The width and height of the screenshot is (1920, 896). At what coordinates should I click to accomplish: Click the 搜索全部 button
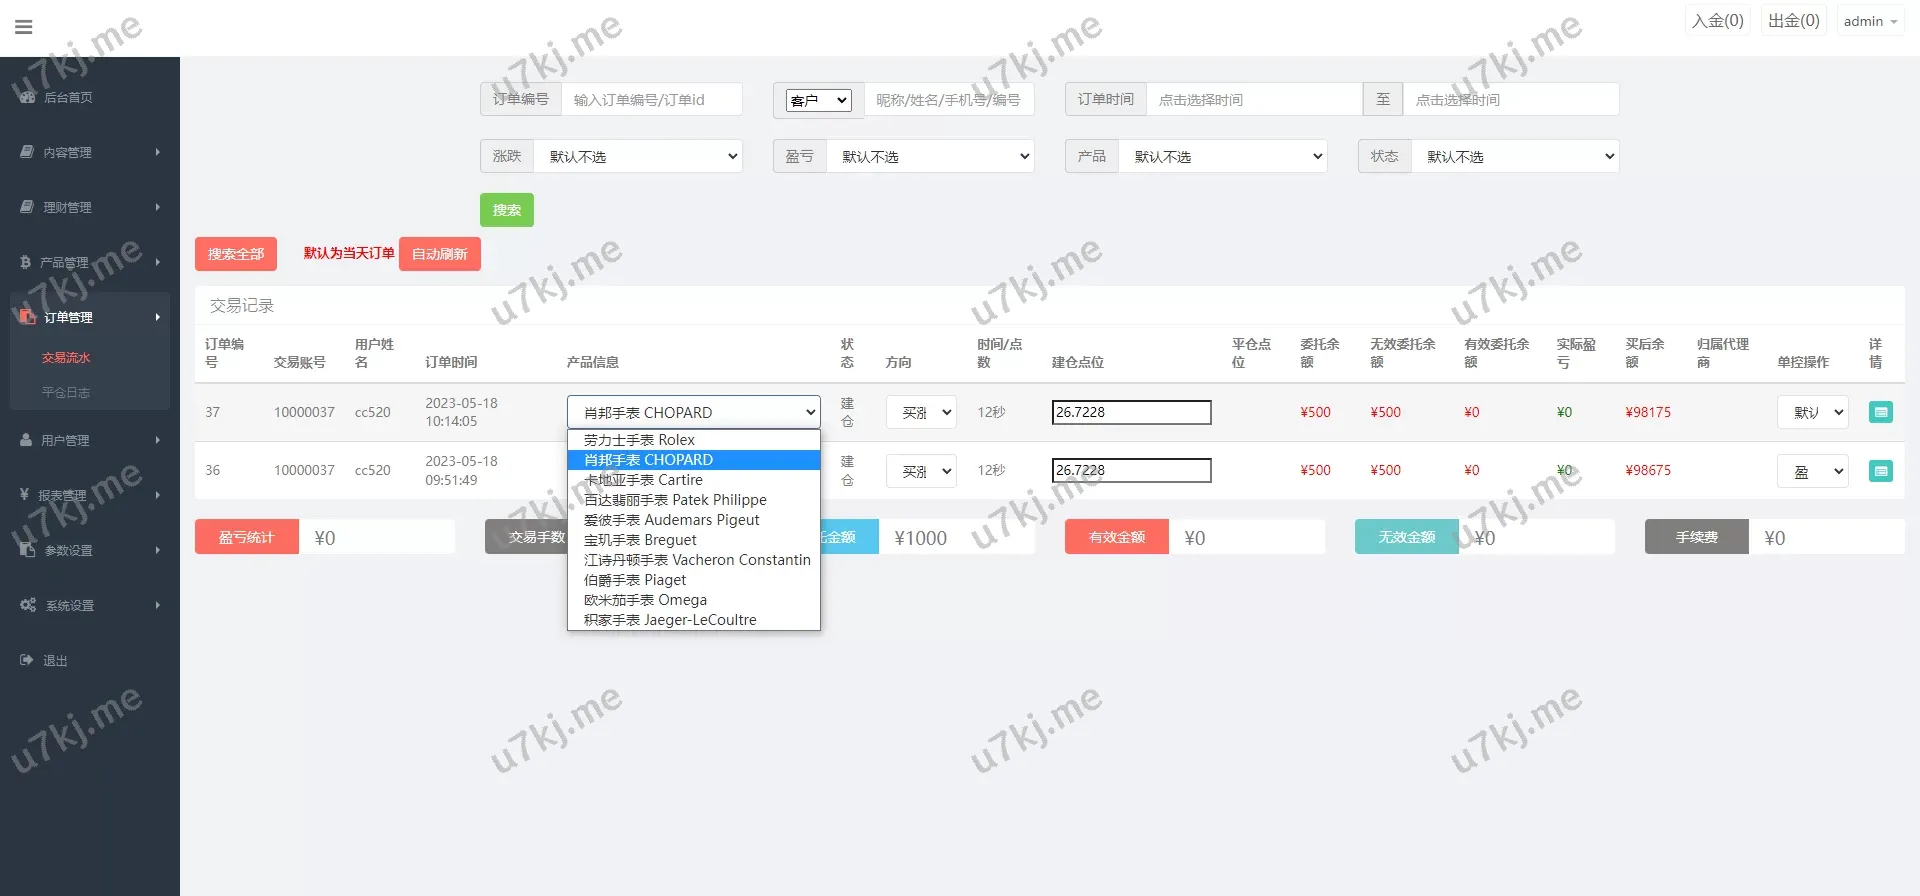(x=236, y=254)
